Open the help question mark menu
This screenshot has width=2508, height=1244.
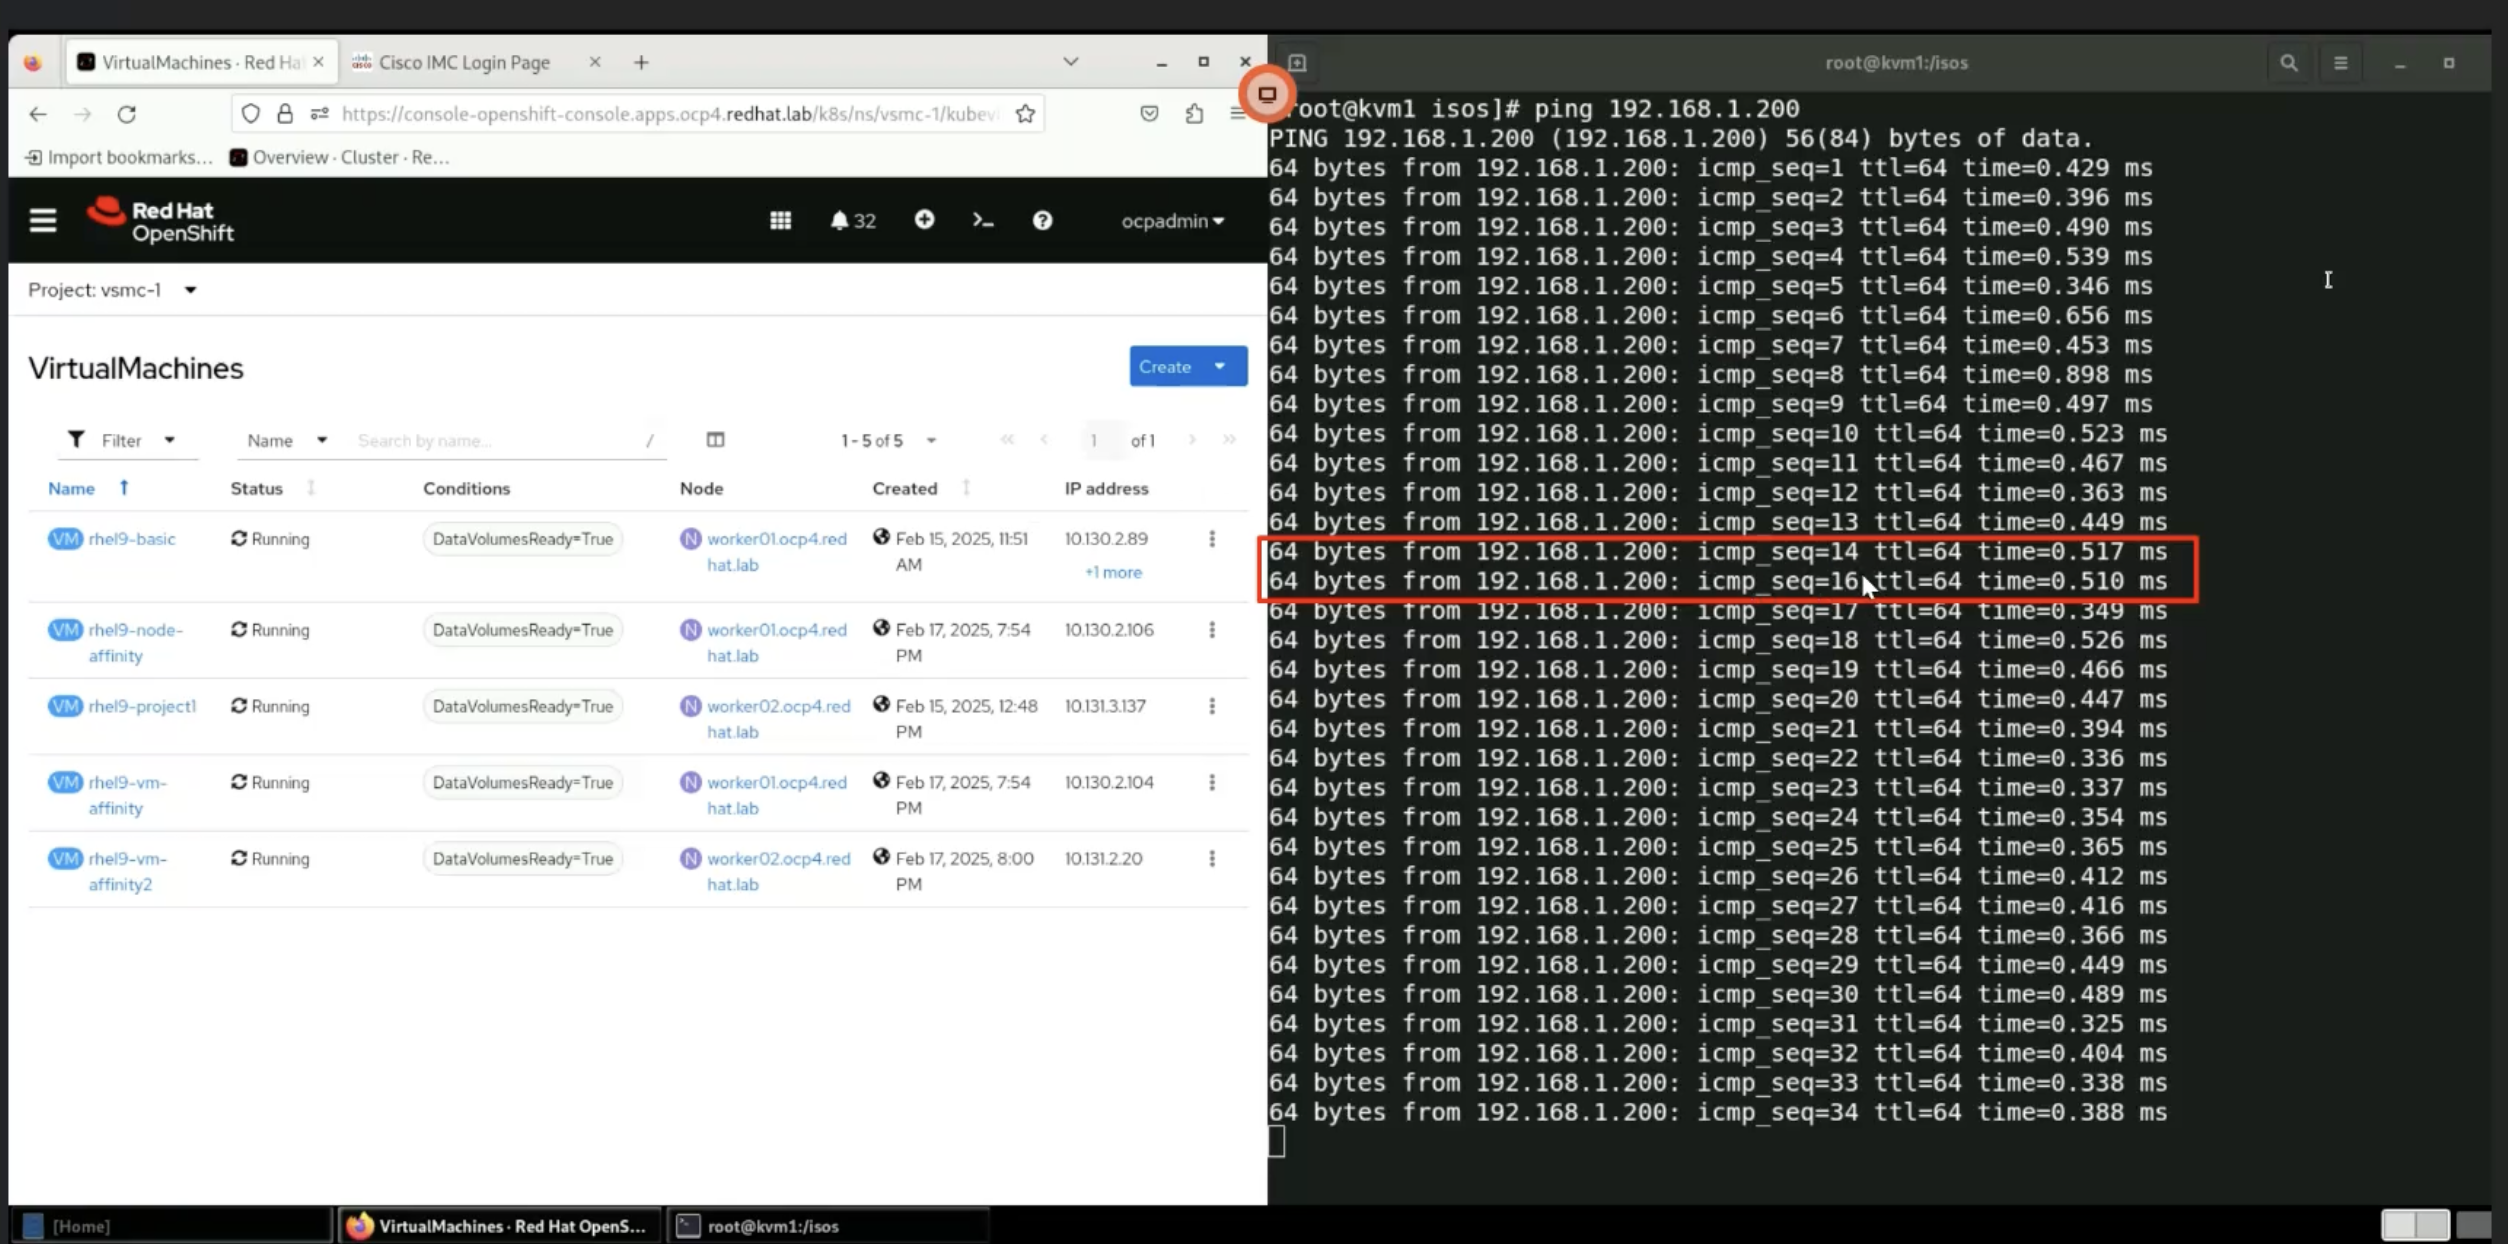(1042, 220)
